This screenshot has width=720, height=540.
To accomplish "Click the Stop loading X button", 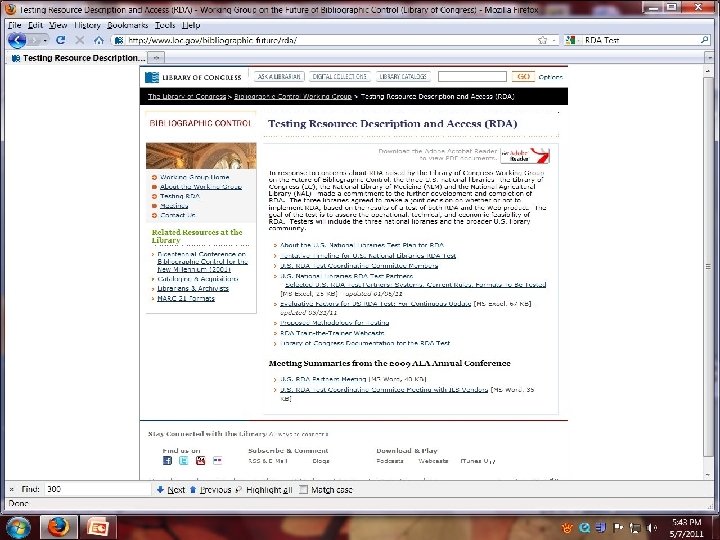I will [80, 40].
